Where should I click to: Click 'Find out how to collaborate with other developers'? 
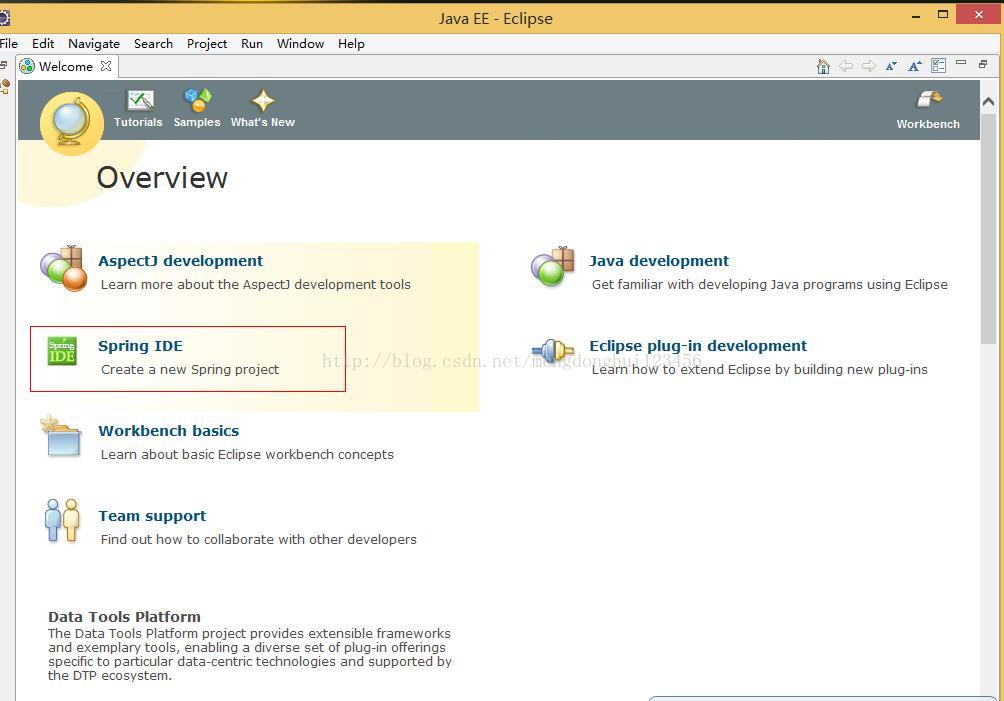pos(259,540)
